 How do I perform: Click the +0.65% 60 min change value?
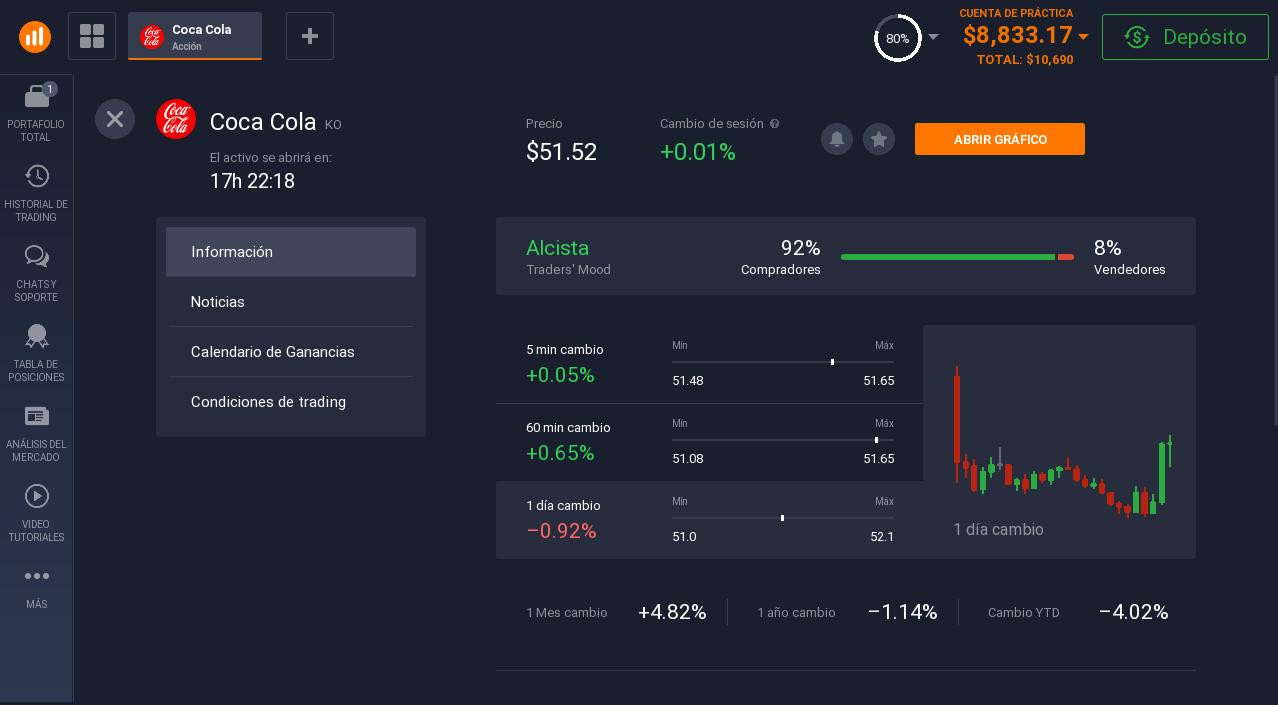coord(560,453)
